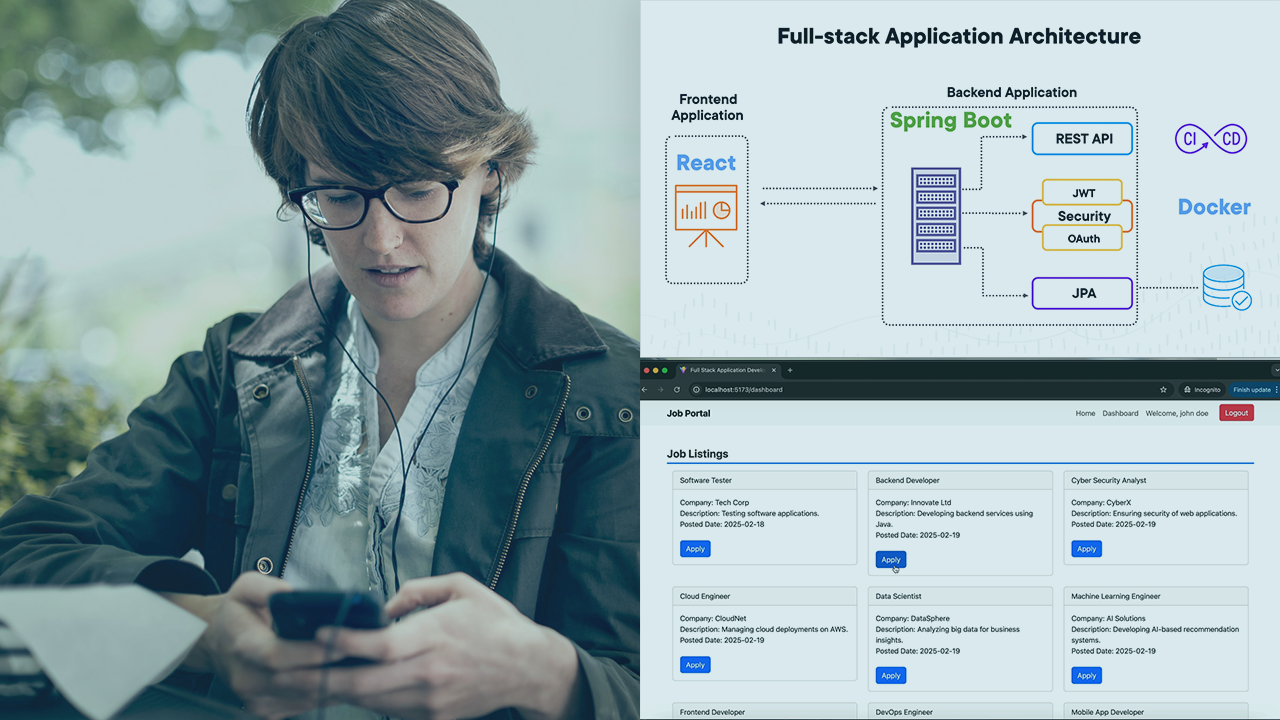
Task: Apply to the Cyber Security Analyst job
Action: pos(1086,549)
